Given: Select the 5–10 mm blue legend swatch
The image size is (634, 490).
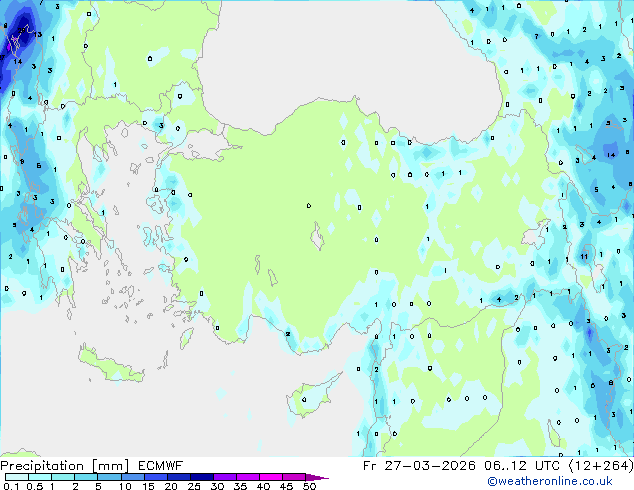Looking at the screenshot, I should coord(109,477).
